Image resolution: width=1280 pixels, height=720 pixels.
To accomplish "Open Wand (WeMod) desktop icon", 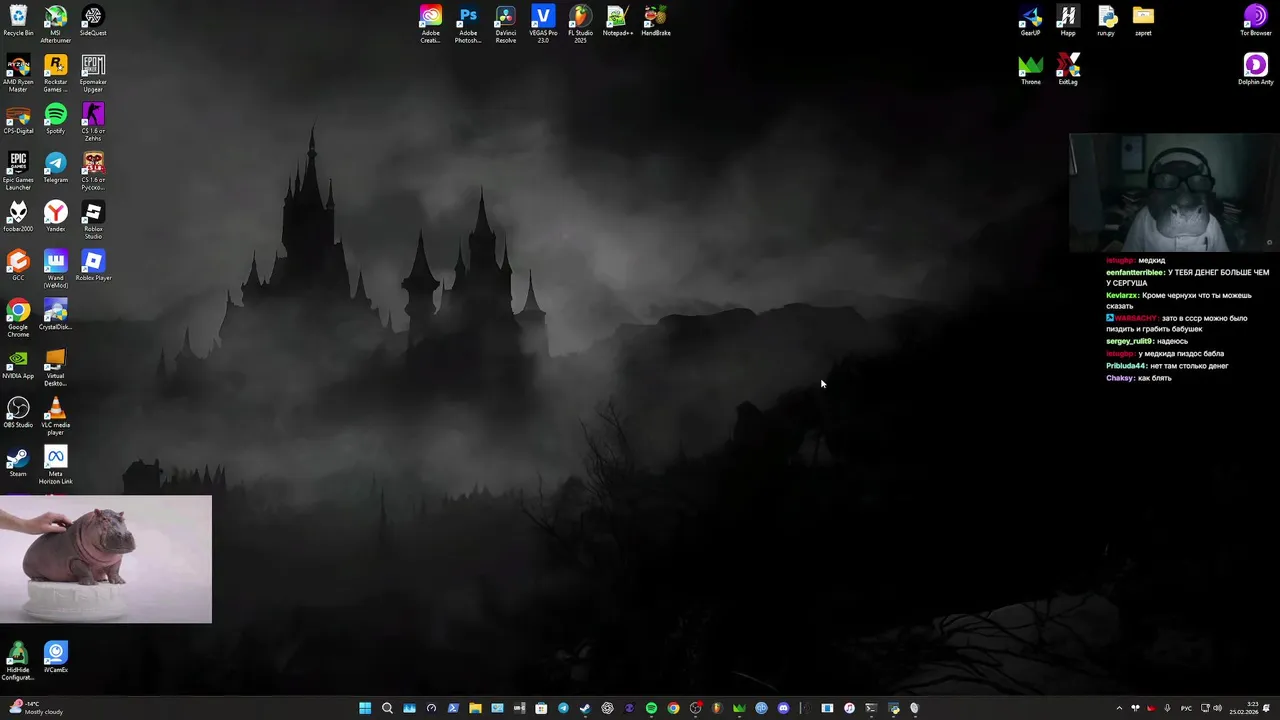I will tap(56, 269).
